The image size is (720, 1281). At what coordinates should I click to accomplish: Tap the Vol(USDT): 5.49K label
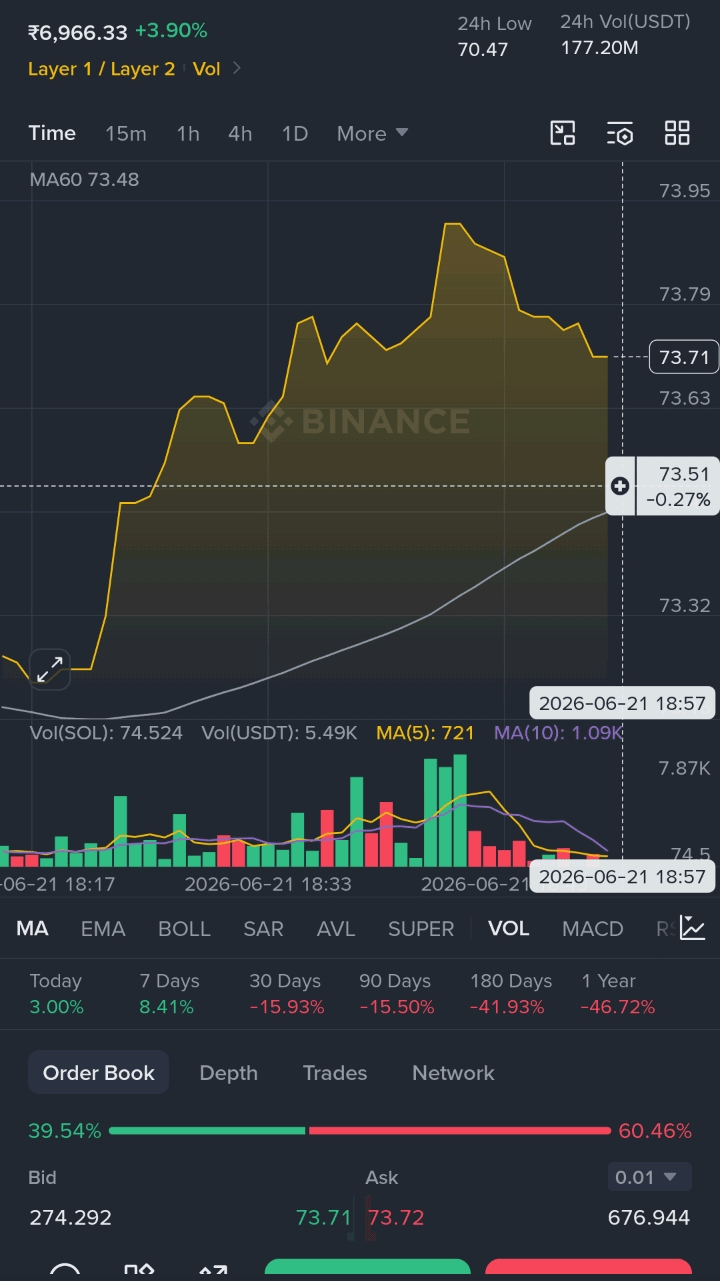(279, 733)
